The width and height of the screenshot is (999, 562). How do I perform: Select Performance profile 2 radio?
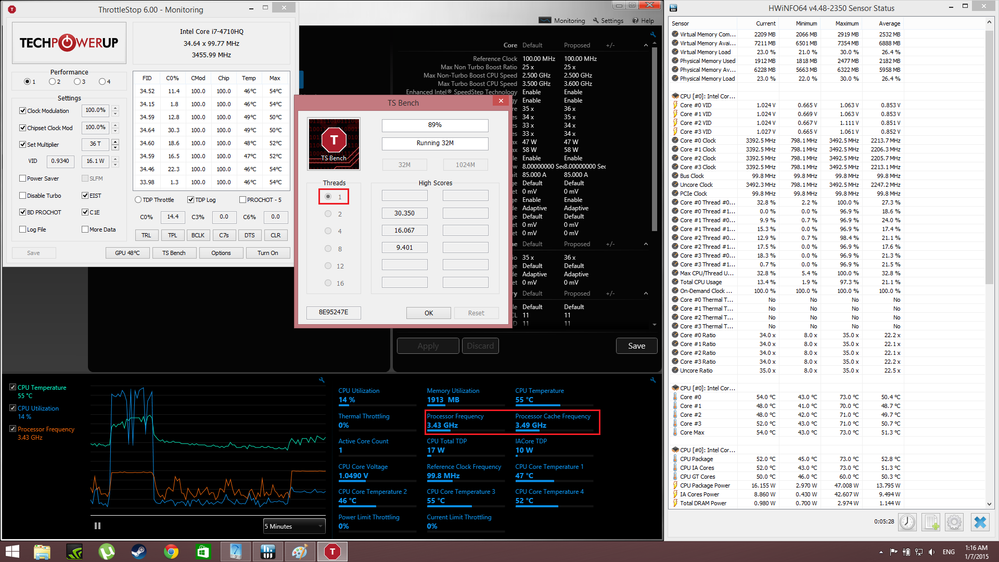(52, 82)
